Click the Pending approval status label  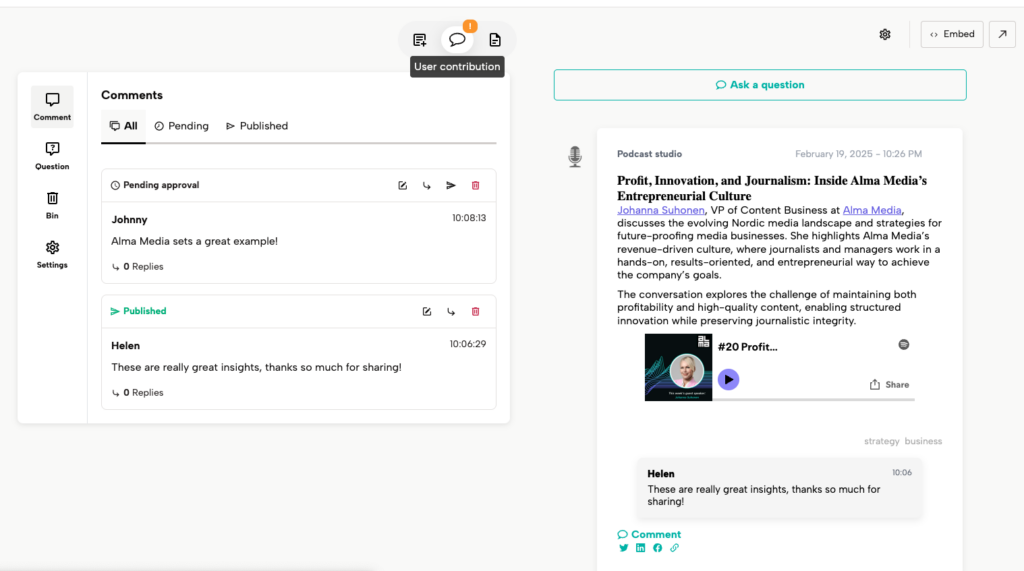click(155, 186)
